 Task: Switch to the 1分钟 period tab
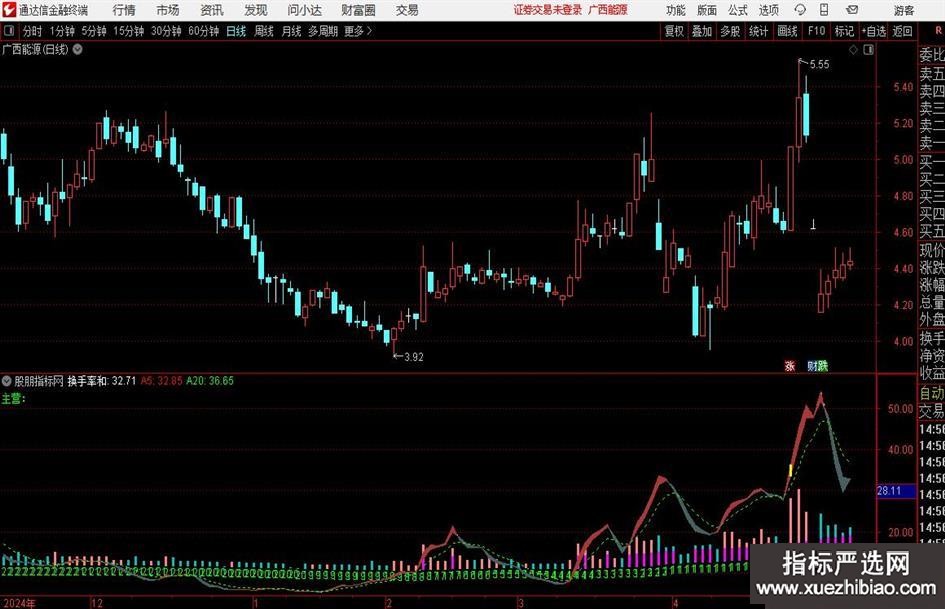coord(62,31)
